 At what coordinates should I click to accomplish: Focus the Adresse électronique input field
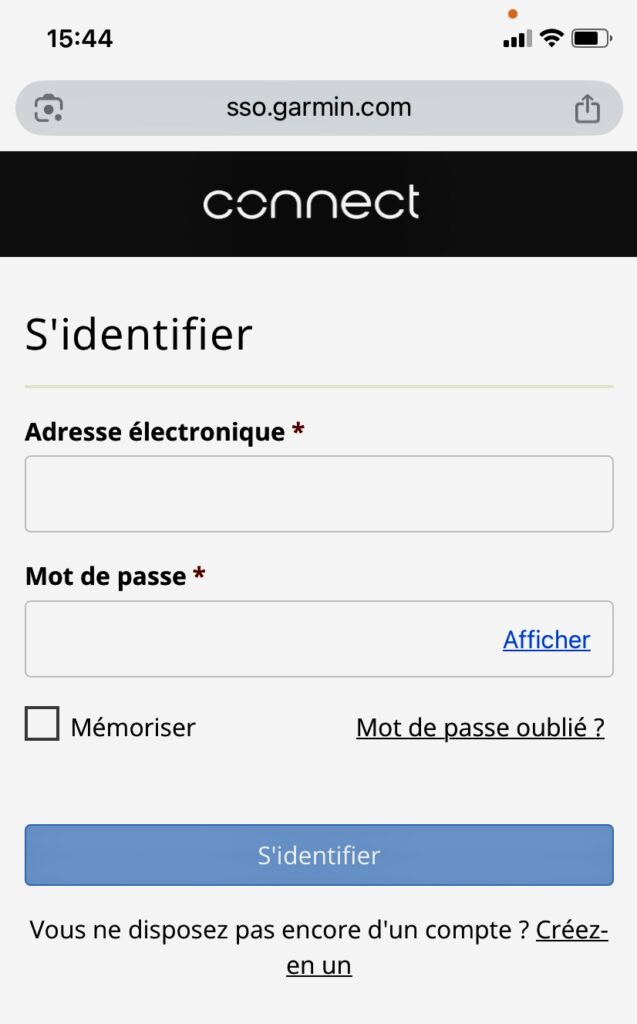318,494
